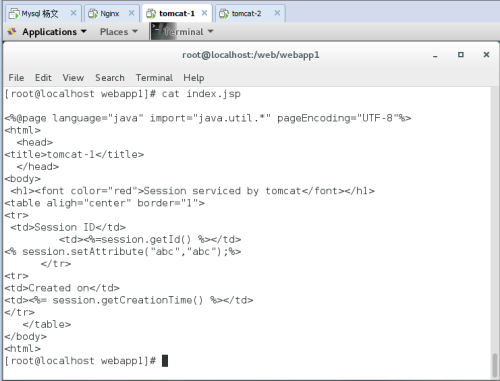Open the Terminal panel dropdown arrow

click(x=210, y=31)
